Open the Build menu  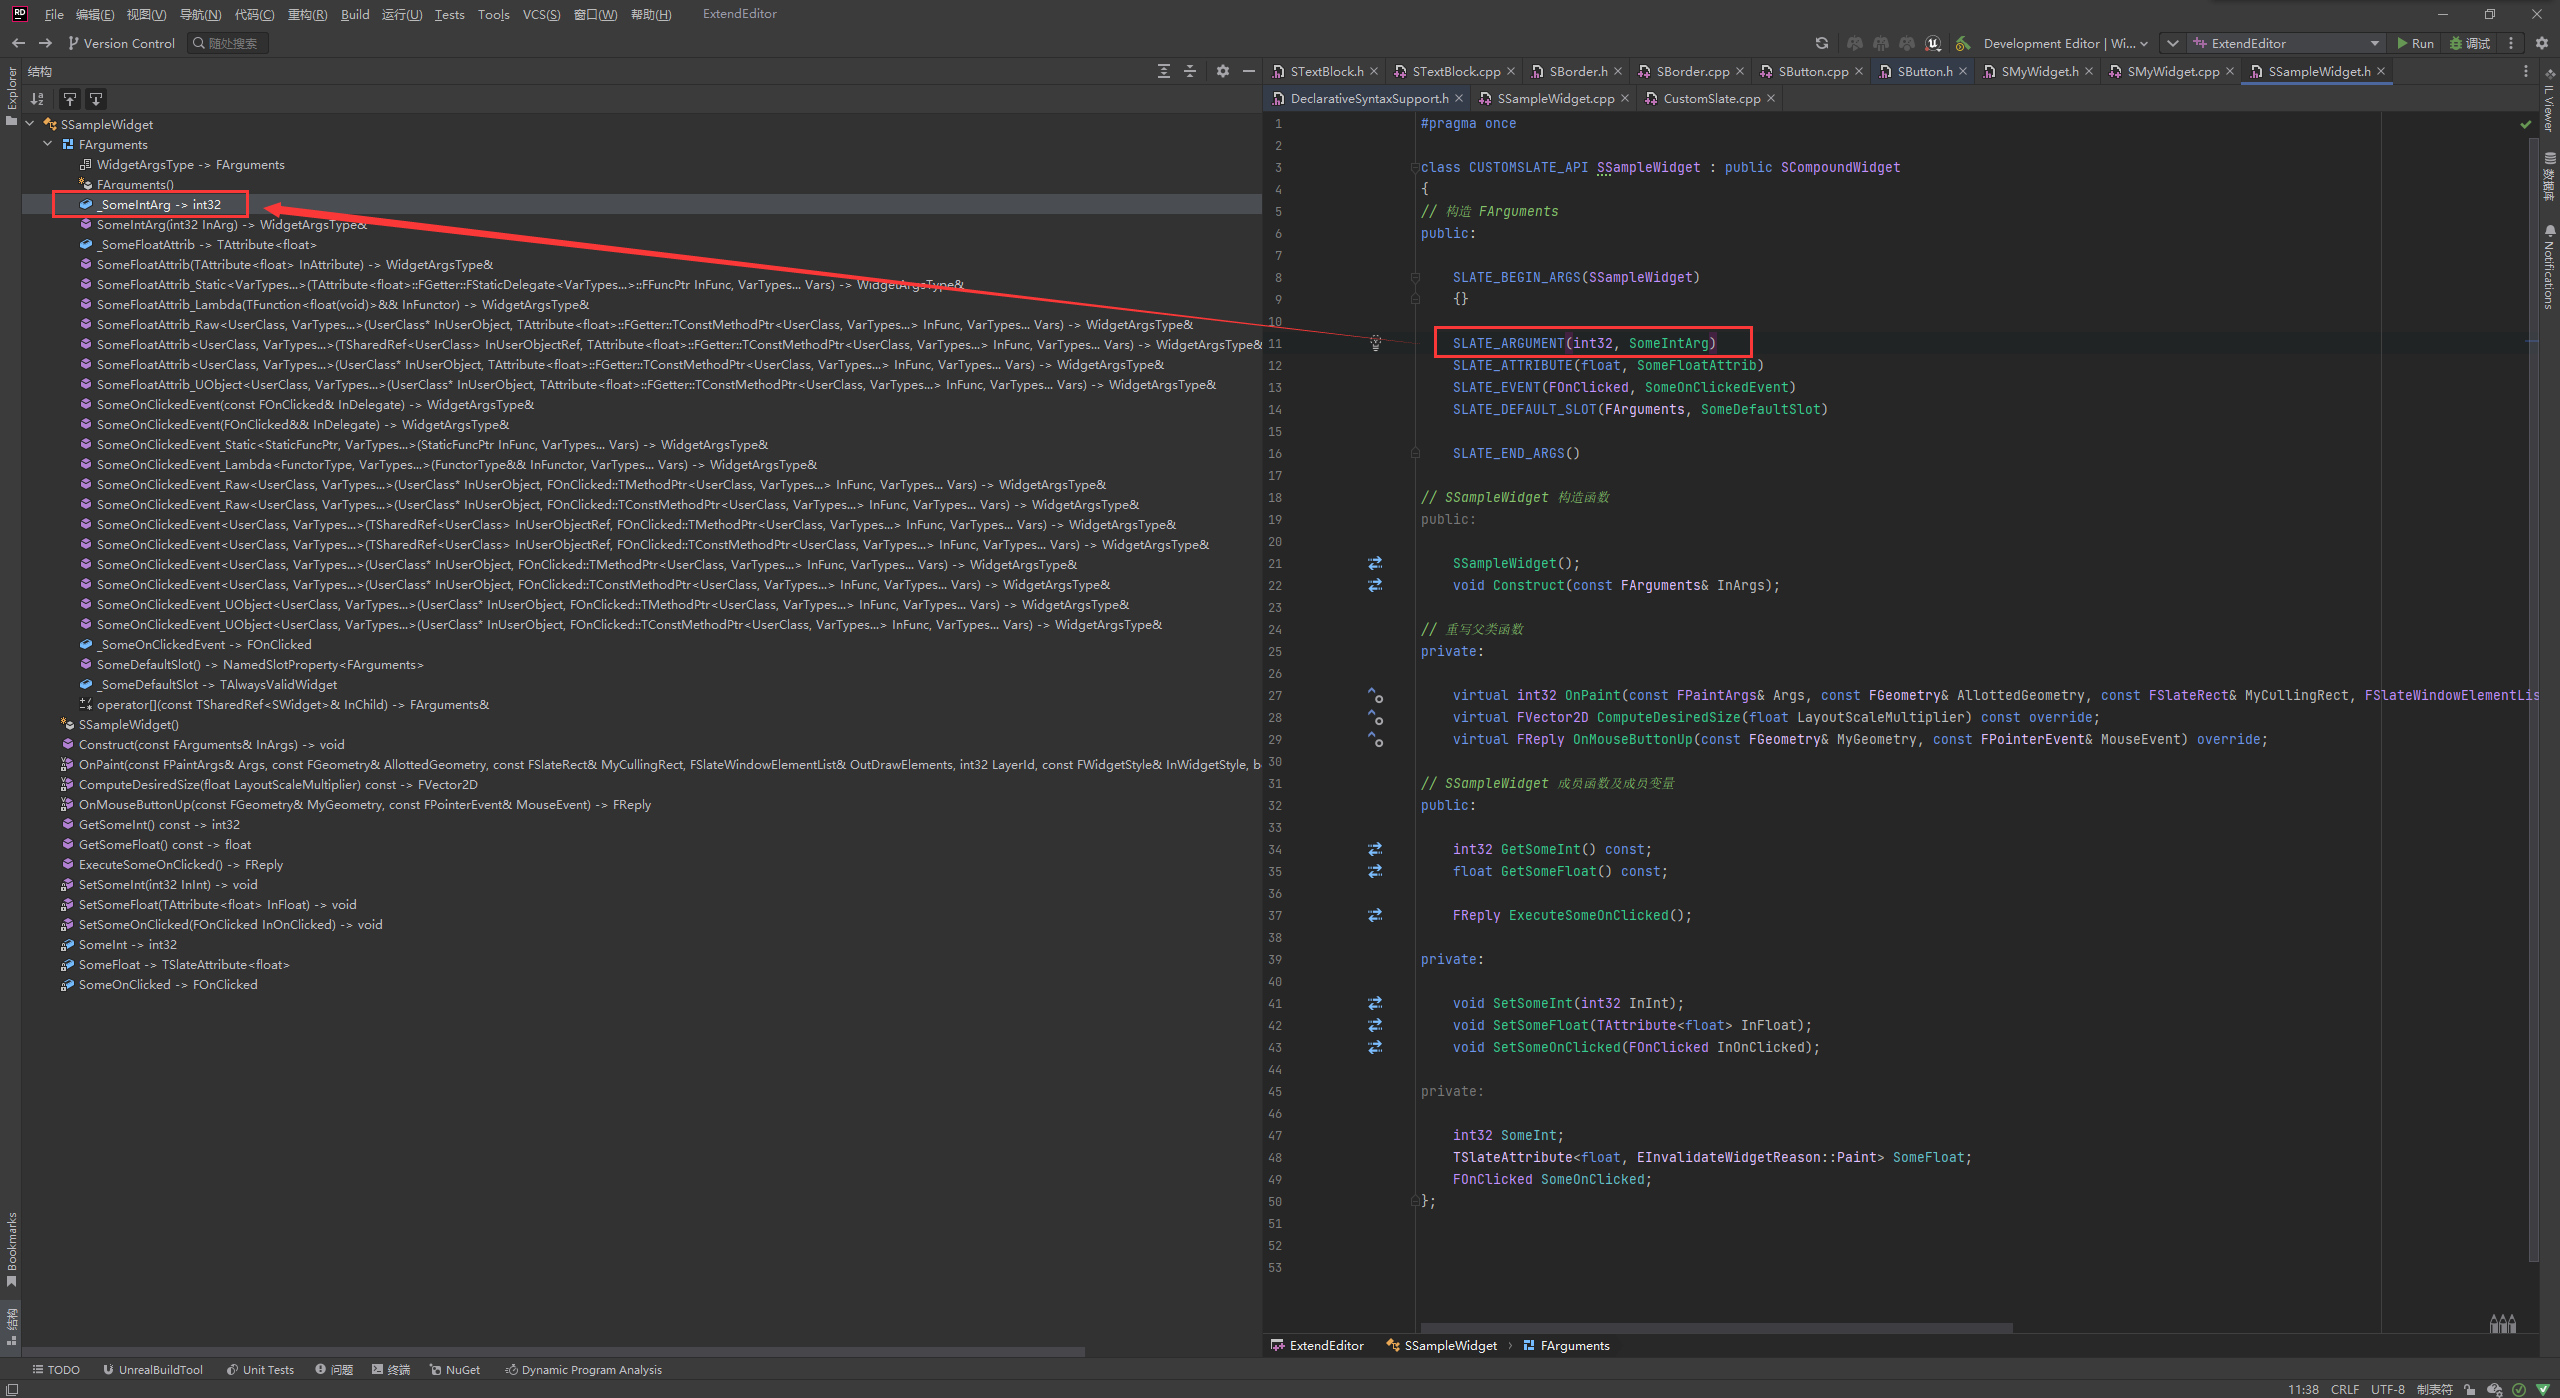pyautogui.click(x=354, y=14)
